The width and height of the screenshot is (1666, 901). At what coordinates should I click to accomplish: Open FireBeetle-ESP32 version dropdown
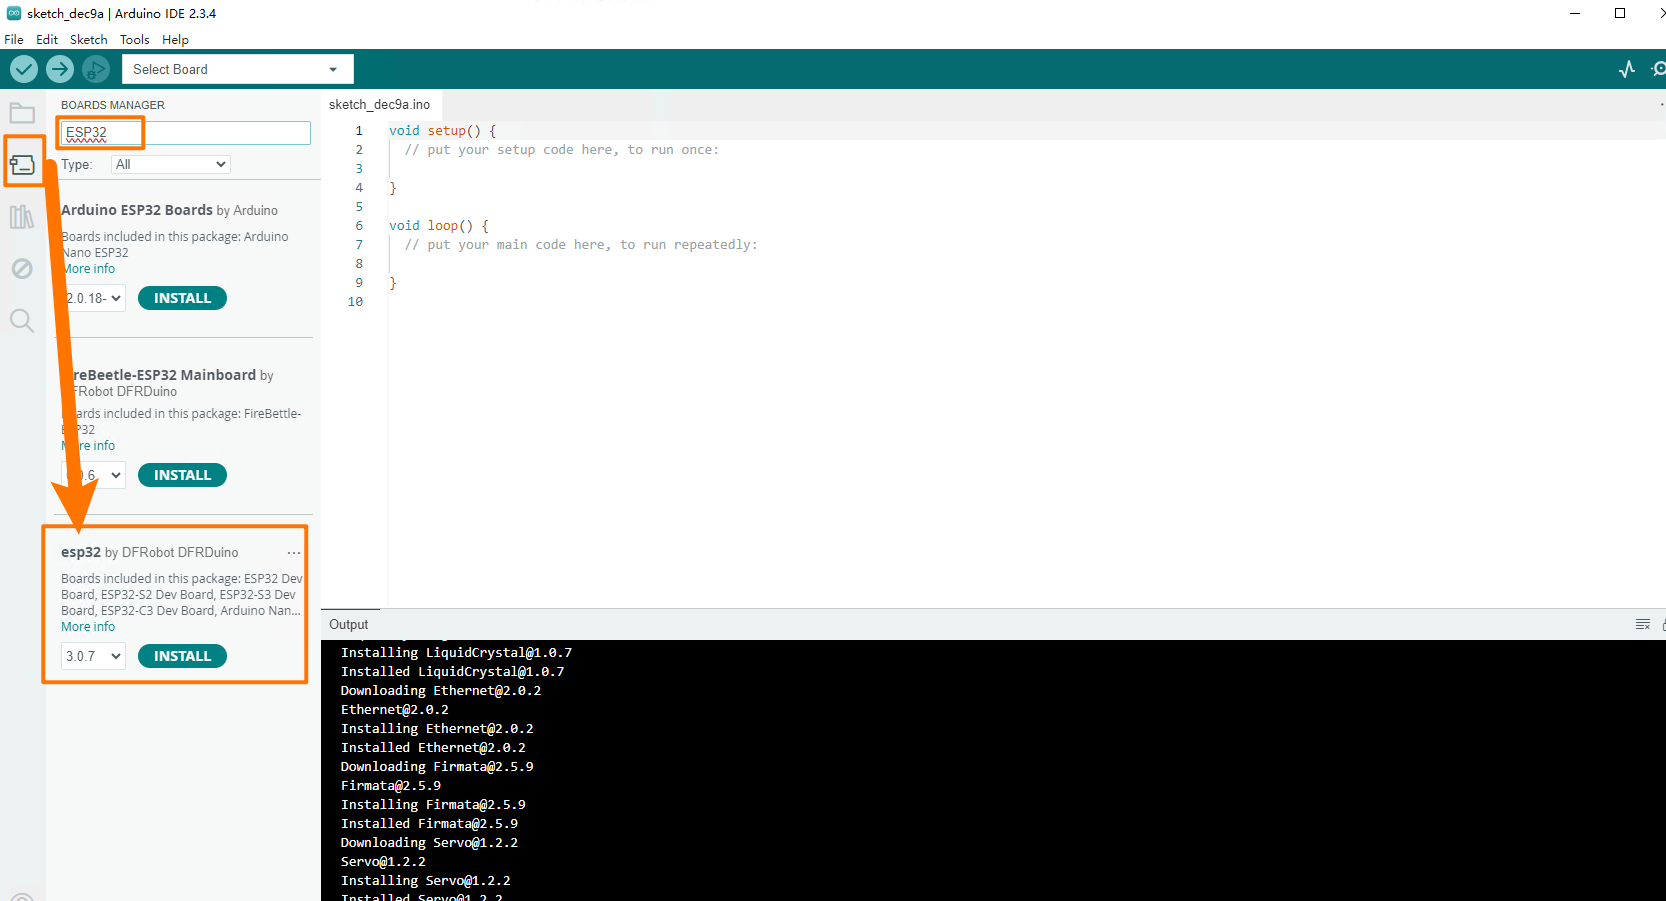coord(94,475)
